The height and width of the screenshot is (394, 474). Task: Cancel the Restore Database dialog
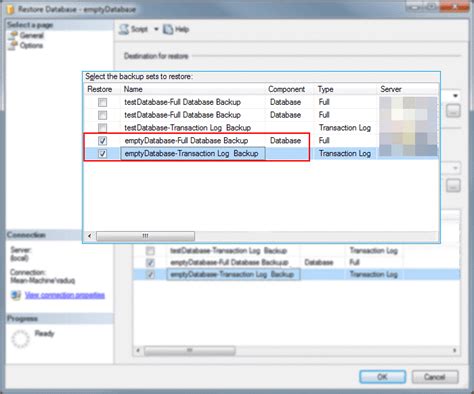pyautogui.click(x=435, y=377)
